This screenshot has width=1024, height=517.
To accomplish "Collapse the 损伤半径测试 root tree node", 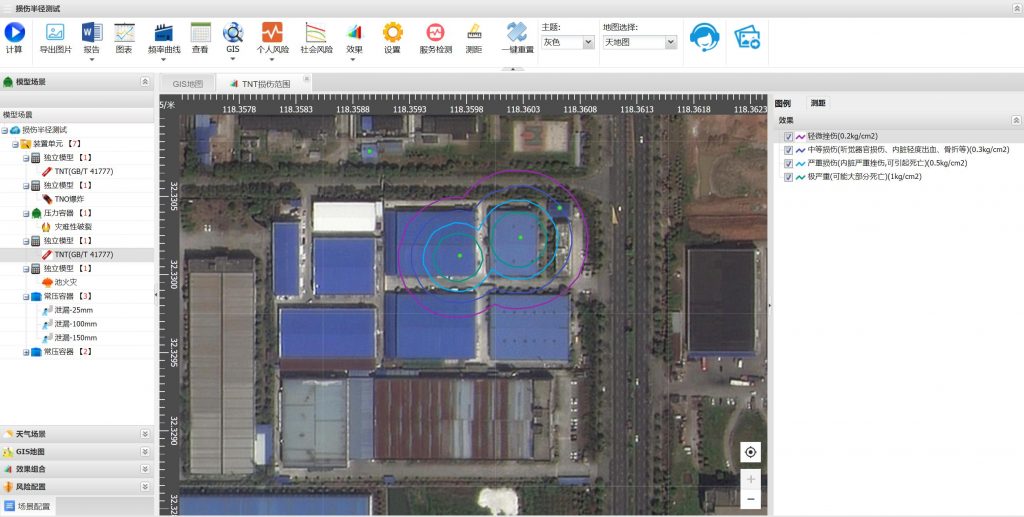I will (x=5, y=130).
